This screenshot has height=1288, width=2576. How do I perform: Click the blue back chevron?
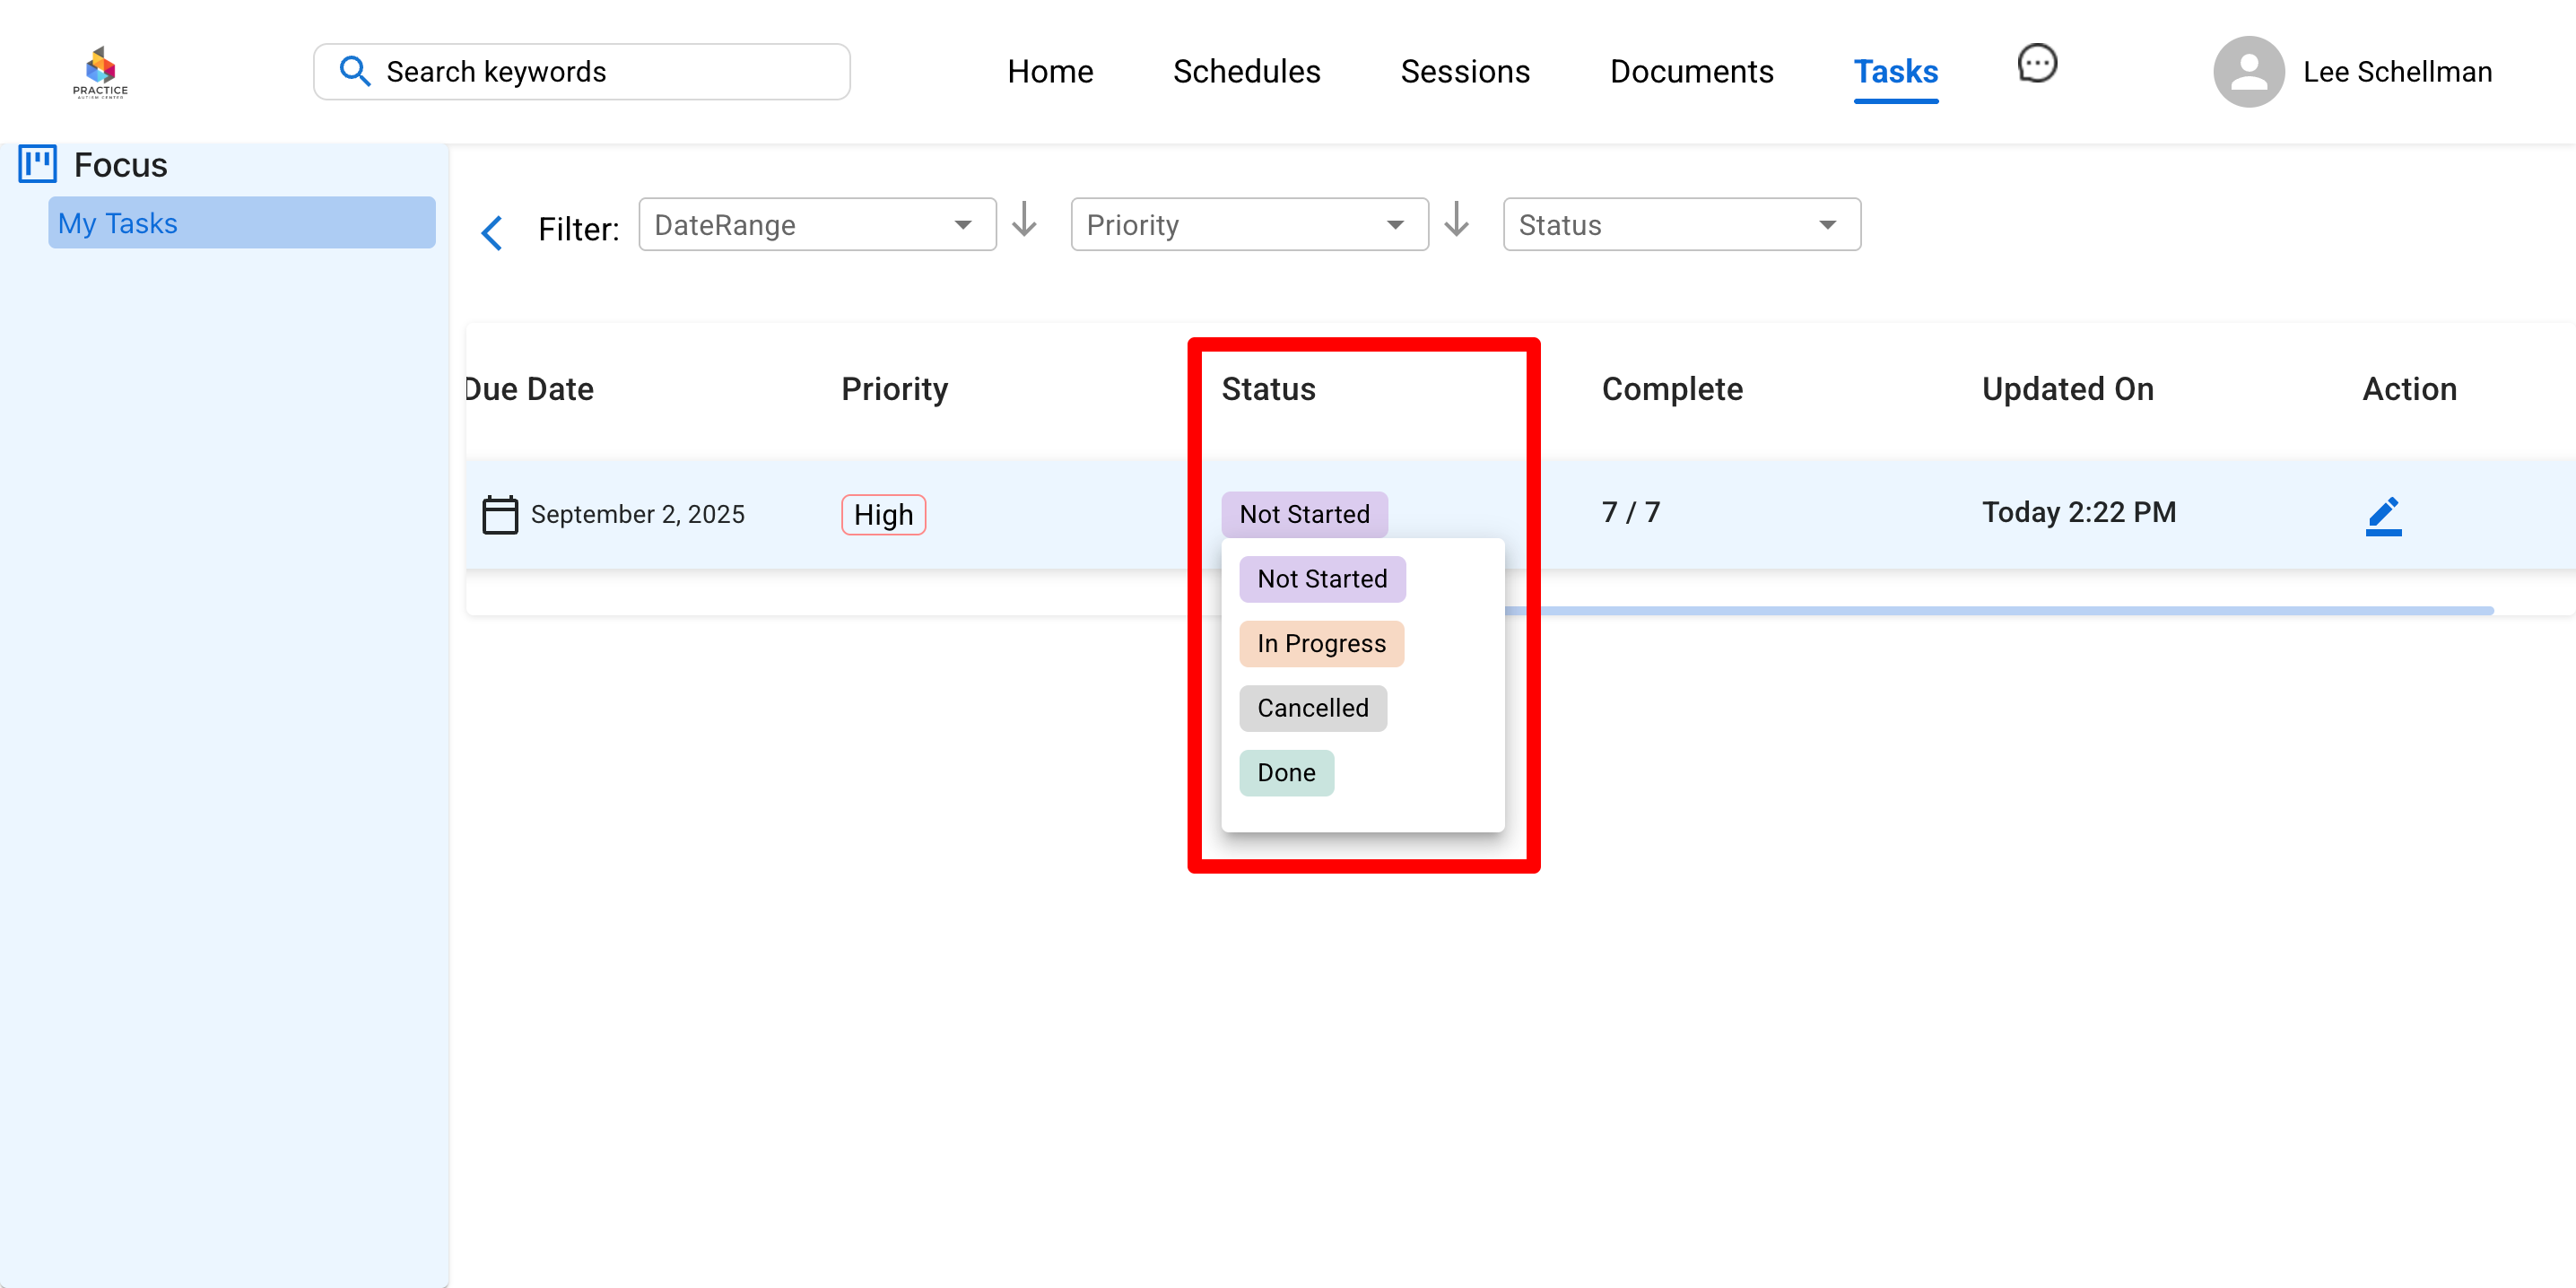(491, 232)
